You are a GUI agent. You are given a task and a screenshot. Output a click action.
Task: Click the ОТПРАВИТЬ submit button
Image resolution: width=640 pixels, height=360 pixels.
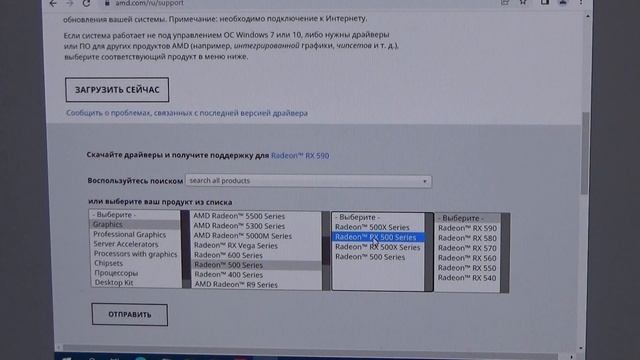(130, 315)
